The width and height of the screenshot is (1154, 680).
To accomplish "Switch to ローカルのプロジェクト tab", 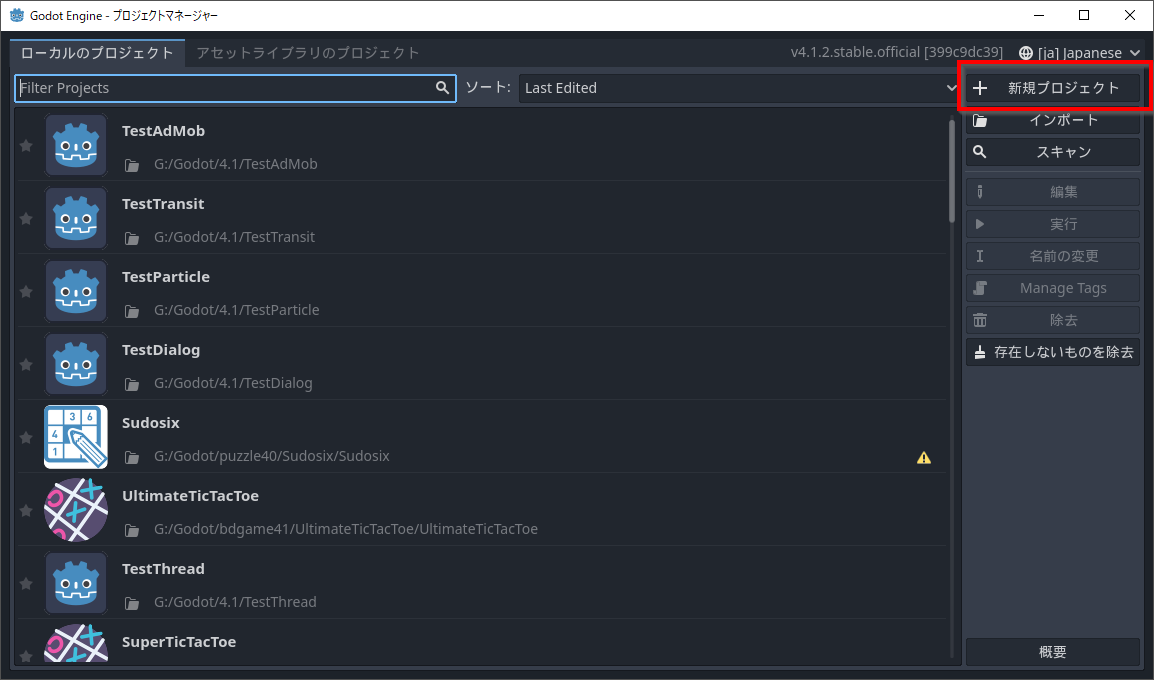I will [x=97, y=53].
